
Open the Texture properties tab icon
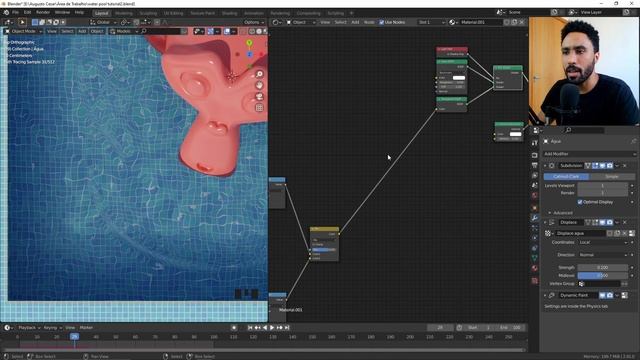coord(535,281)
